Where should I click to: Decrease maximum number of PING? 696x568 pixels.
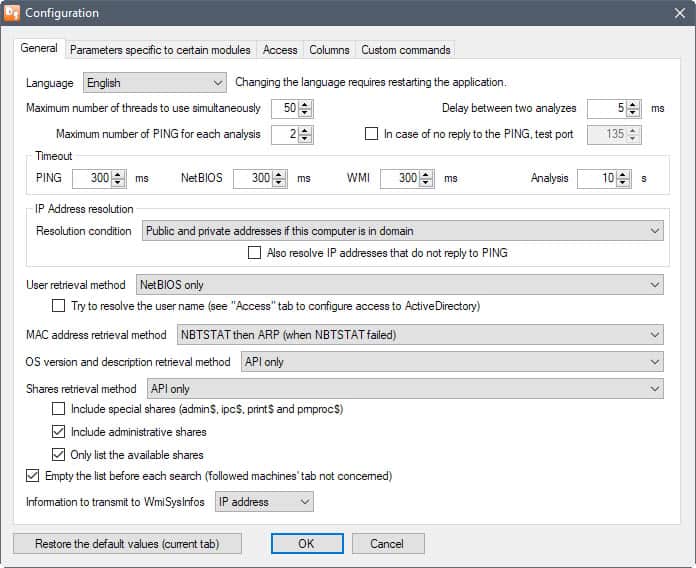305,138
